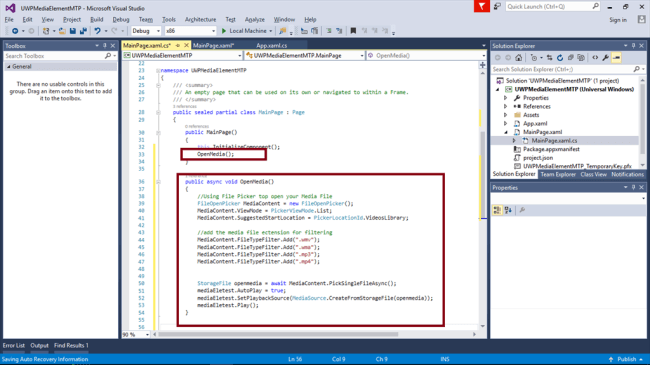Open the Analyze menu
This screenshot has width=650, height=365.
pyautogui.click(x=255, y=19)
